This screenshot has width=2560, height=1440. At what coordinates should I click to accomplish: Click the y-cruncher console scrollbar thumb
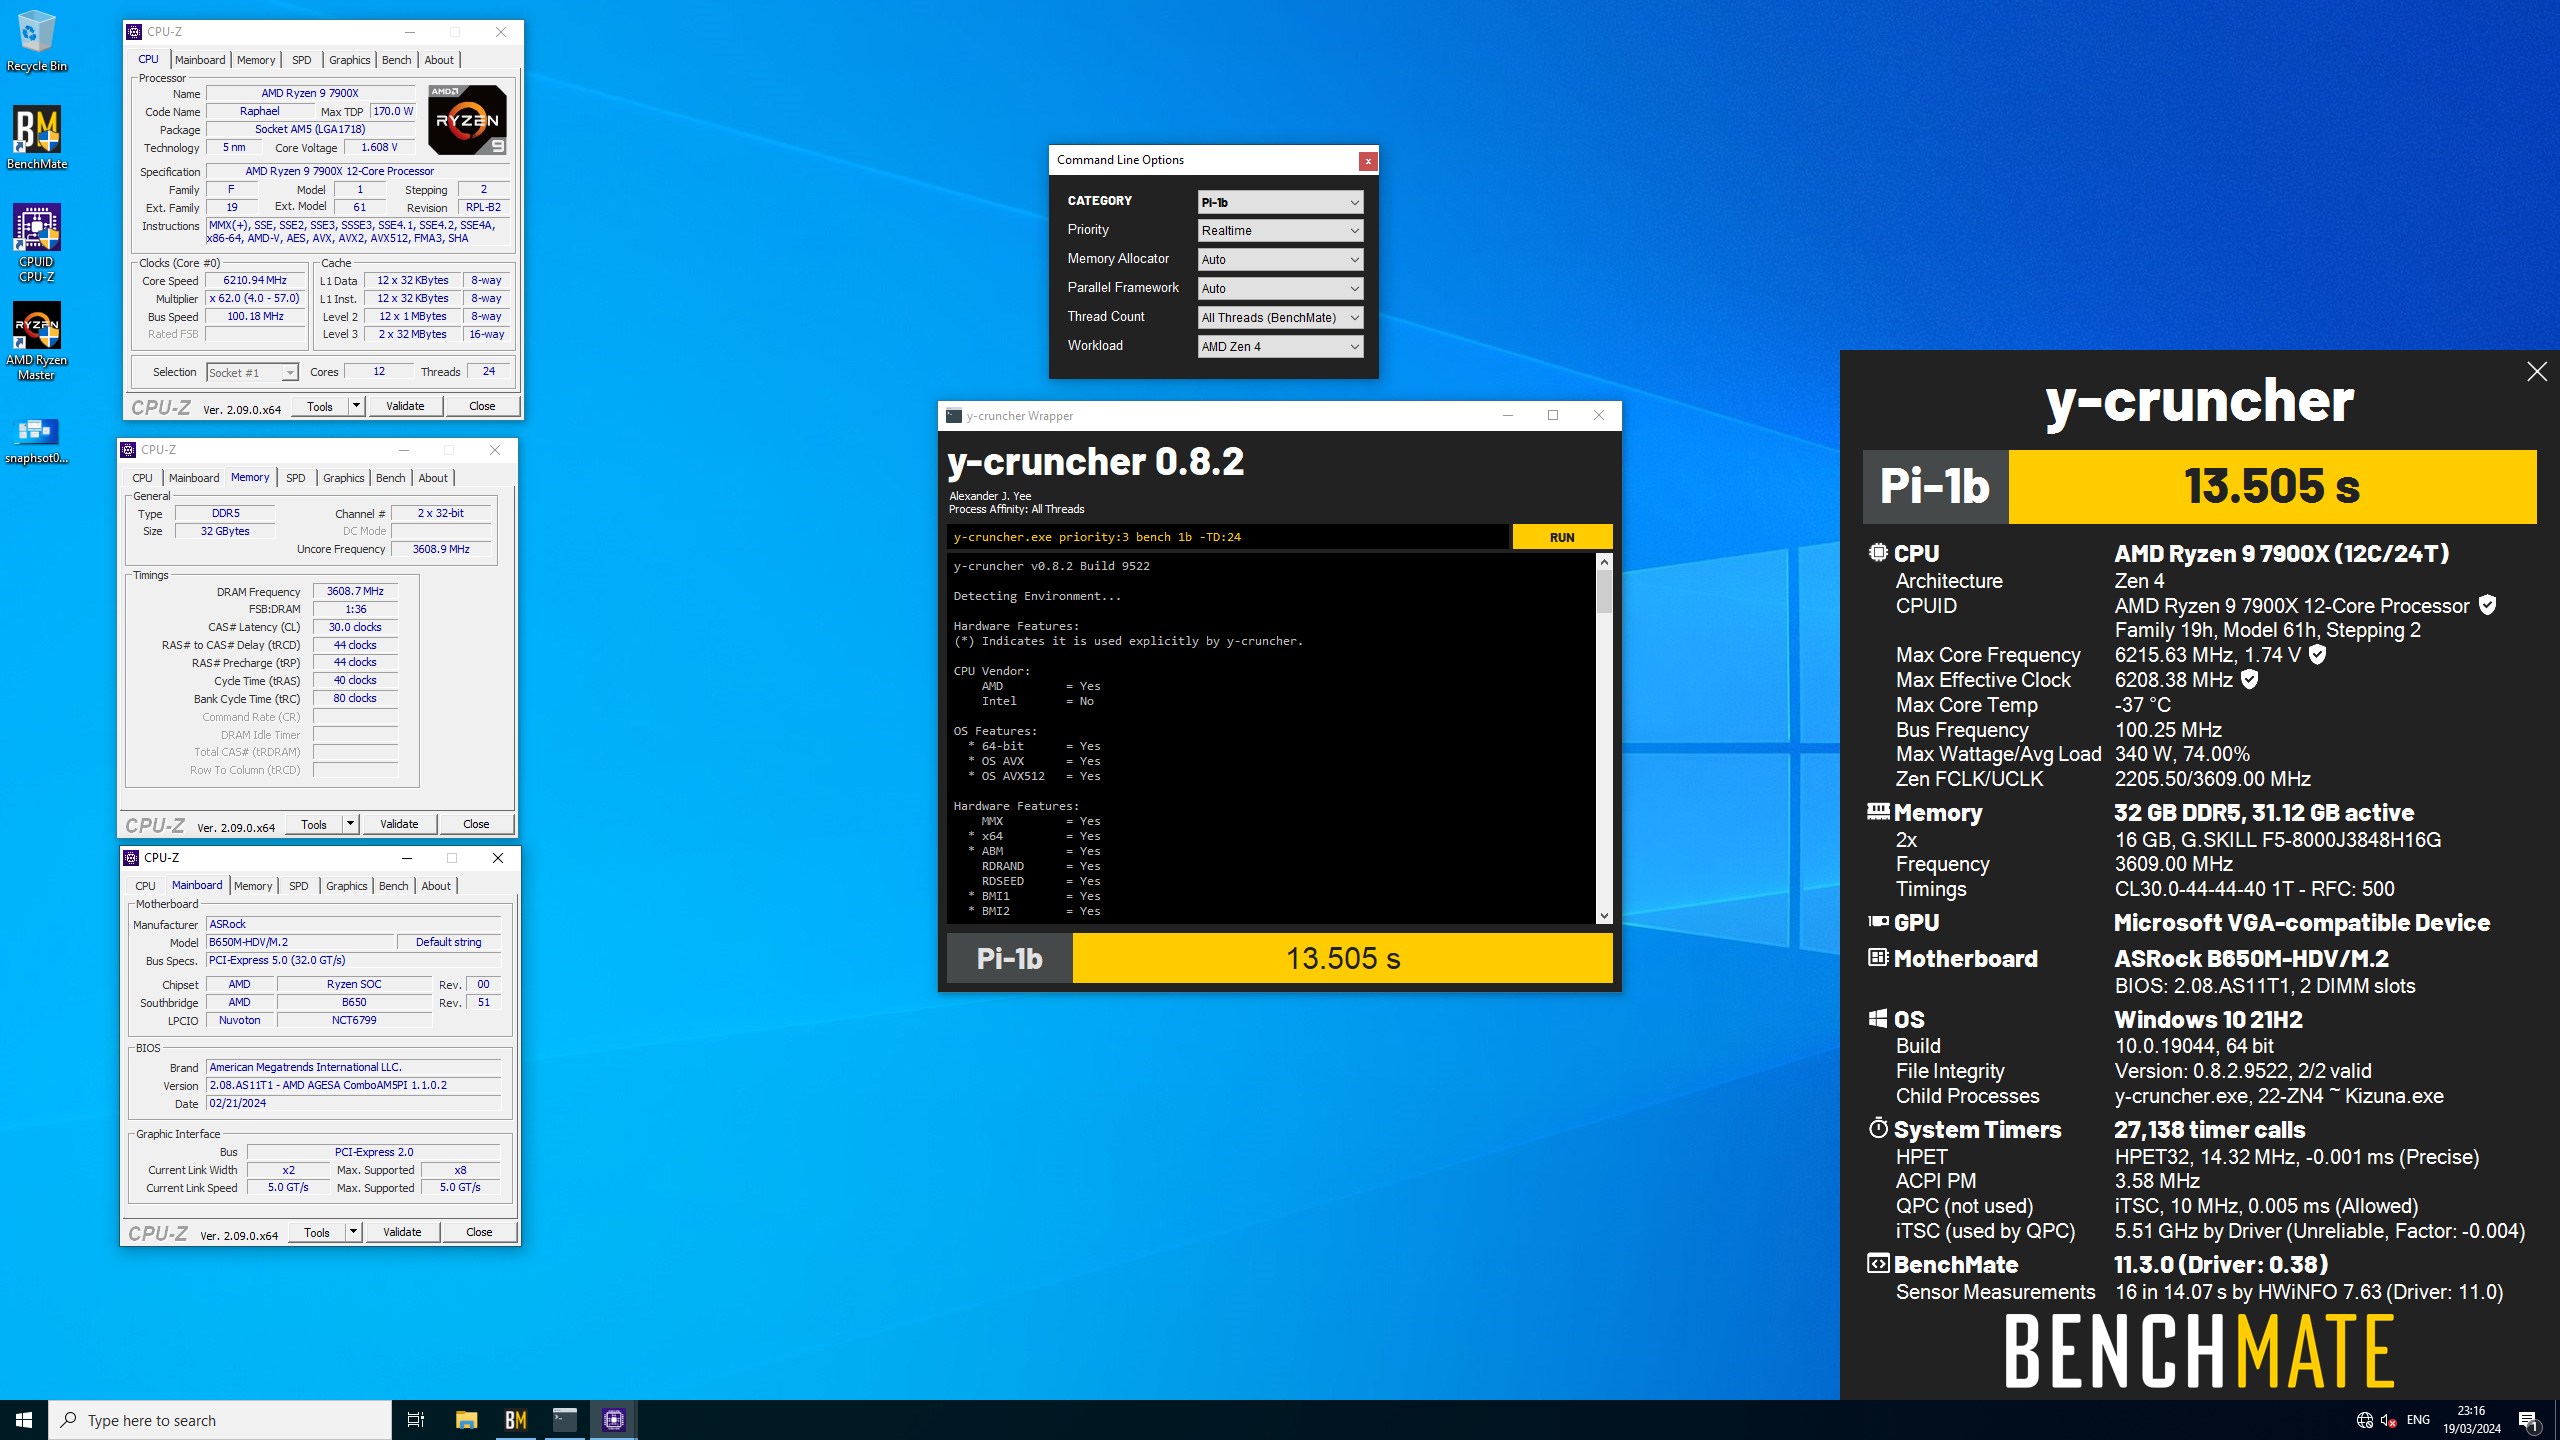click(1604, 591)
